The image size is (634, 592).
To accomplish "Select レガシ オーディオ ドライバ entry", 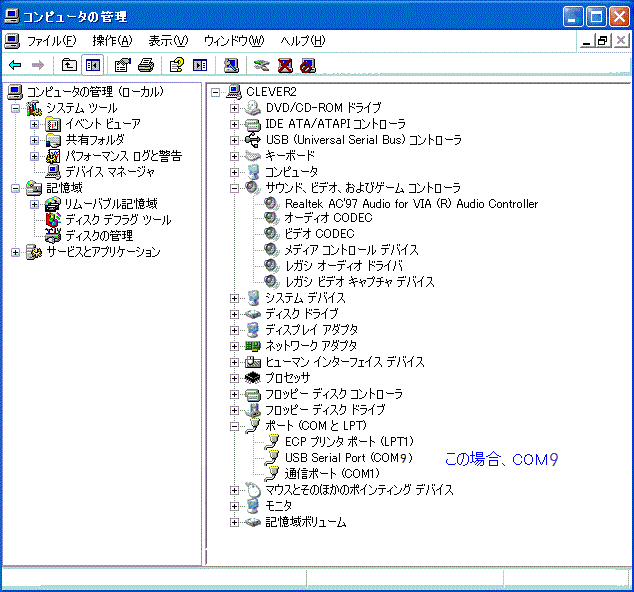I will point(344,266).
